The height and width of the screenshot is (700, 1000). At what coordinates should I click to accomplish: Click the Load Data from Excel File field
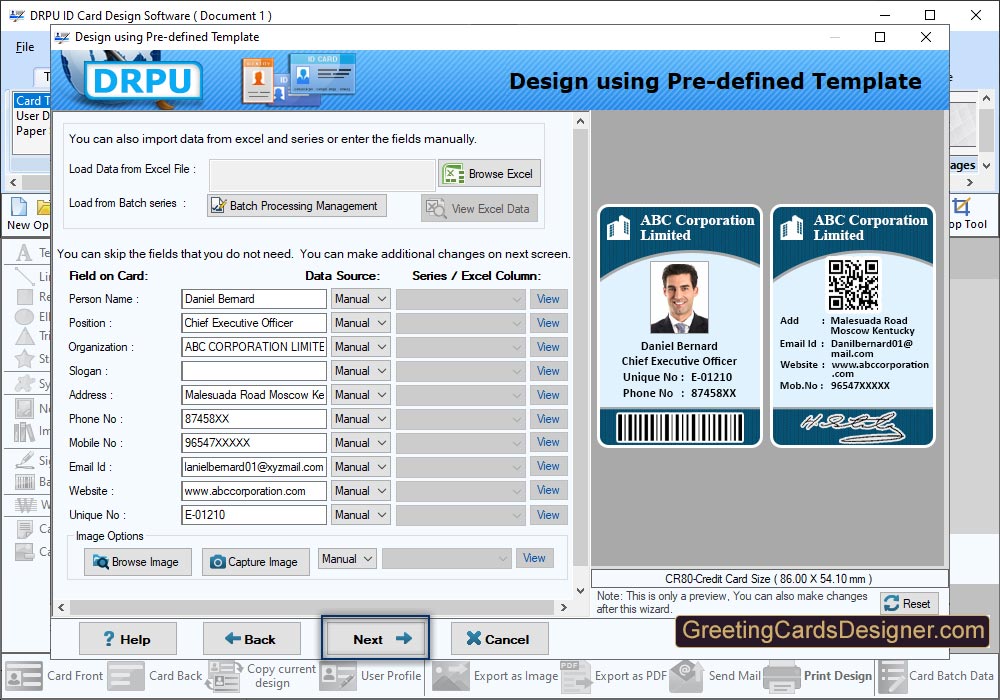click(322, 175)
